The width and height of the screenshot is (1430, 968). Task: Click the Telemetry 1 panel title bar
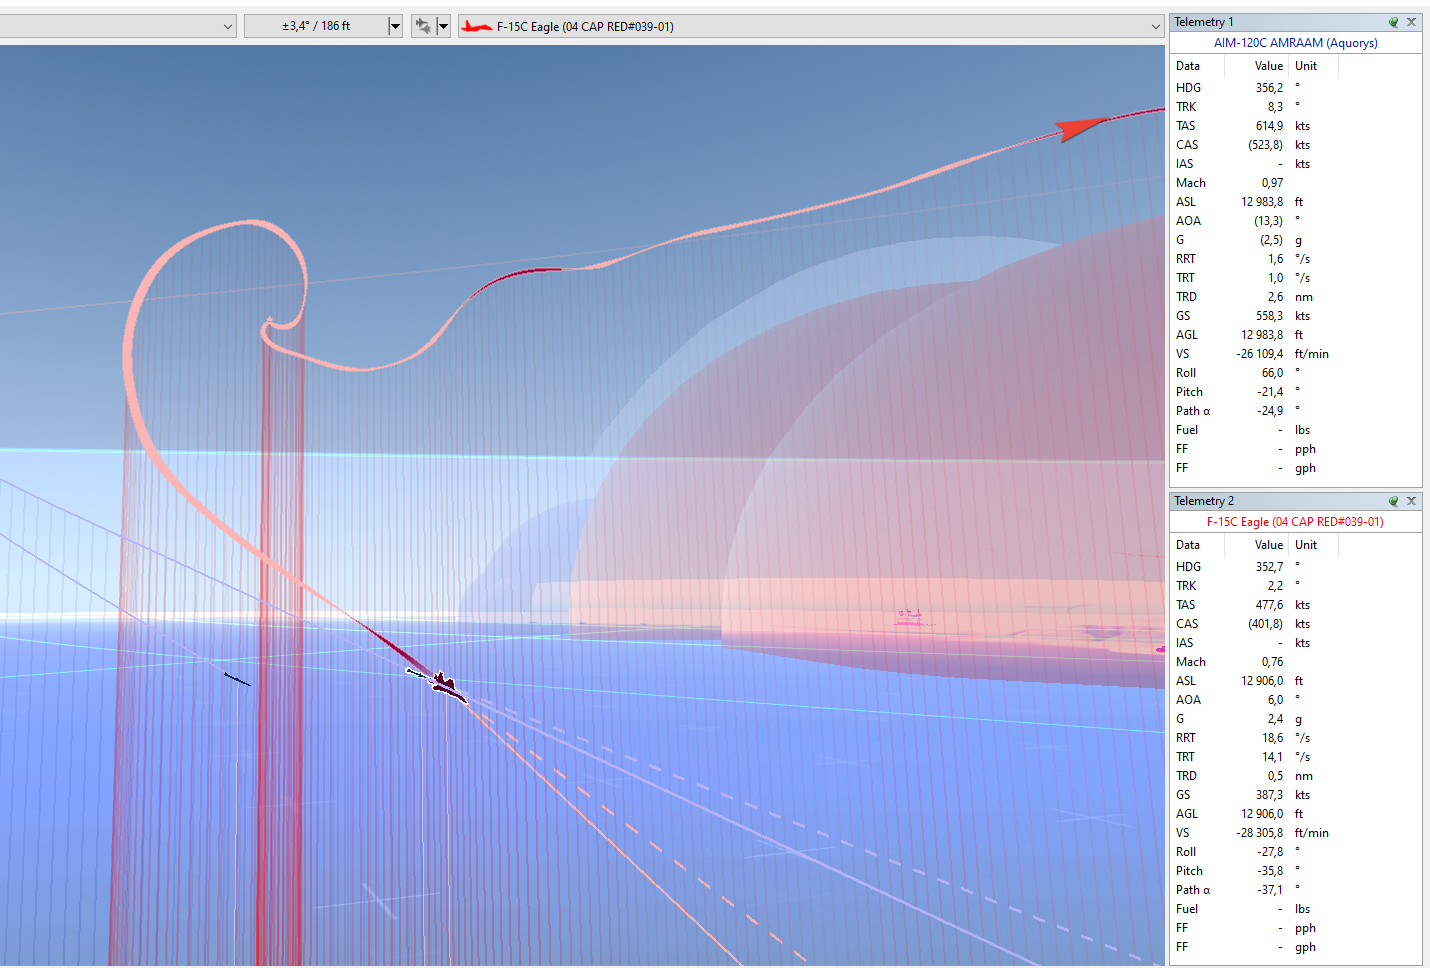pos(1296,22)
